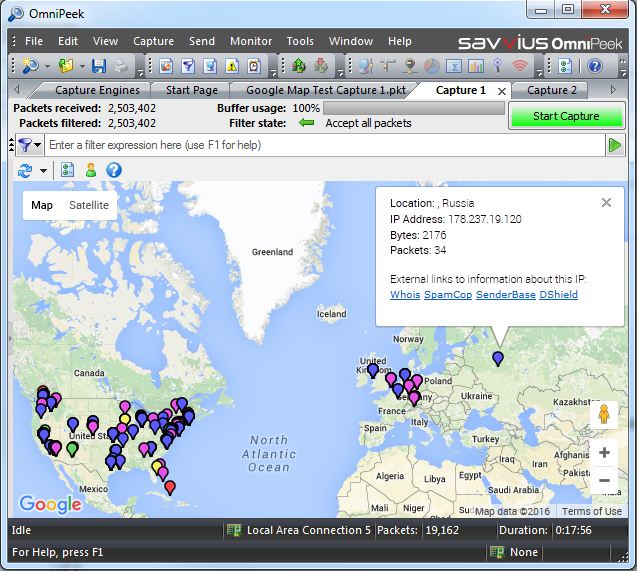Click the red WLAN signal icon
The image size is (637, 571).
click(520, 66)
